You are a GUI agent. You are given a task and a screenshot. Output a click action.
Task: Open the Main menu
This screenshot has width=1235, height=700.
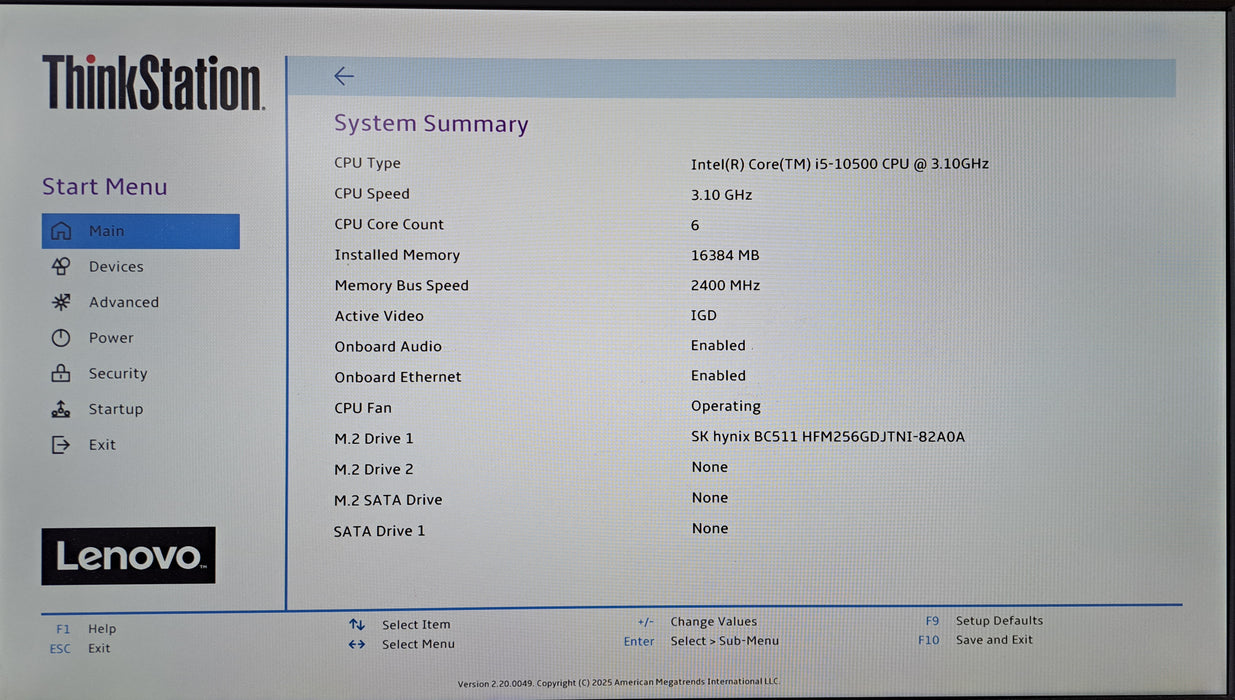click(141, 231)
